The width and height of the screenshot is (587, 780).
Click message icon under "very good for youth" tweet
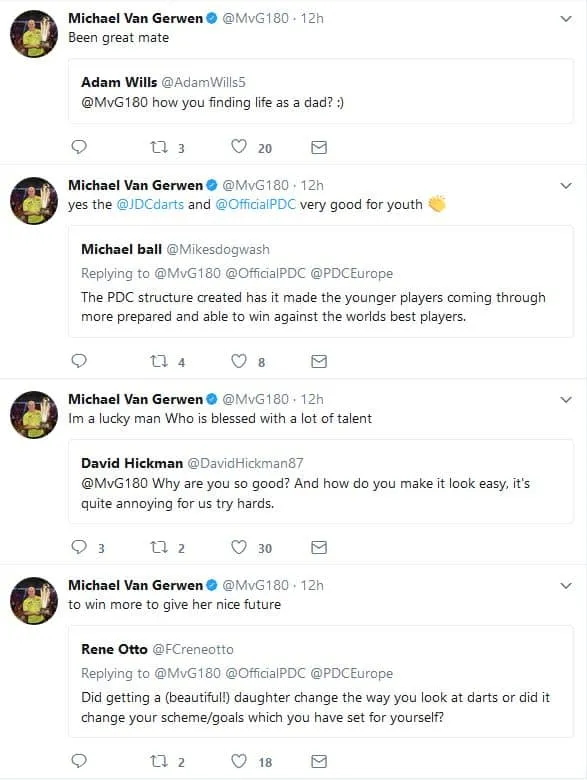click(x=318, y=361)
